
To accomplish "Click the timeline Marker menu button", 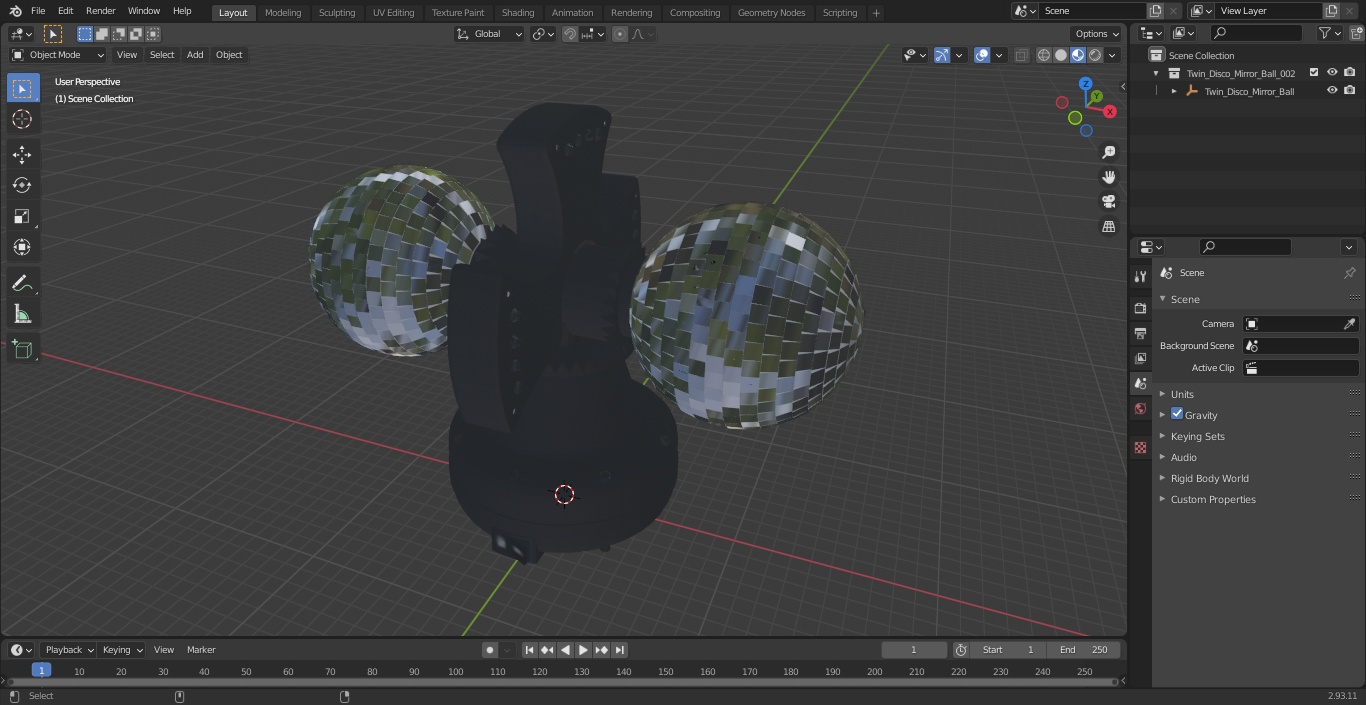I will [x=201, y=650].
